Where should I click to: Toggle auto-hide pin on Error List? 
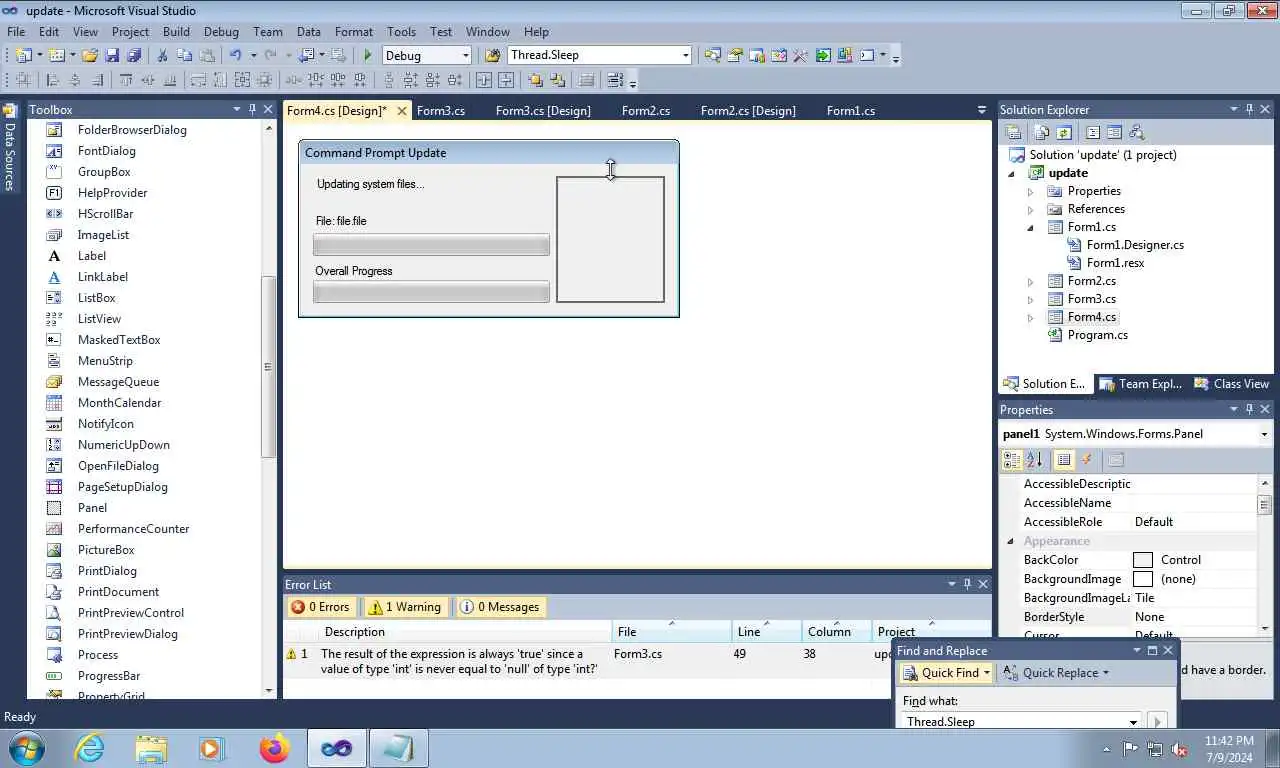pyautogui.click(x=967, y=584)
